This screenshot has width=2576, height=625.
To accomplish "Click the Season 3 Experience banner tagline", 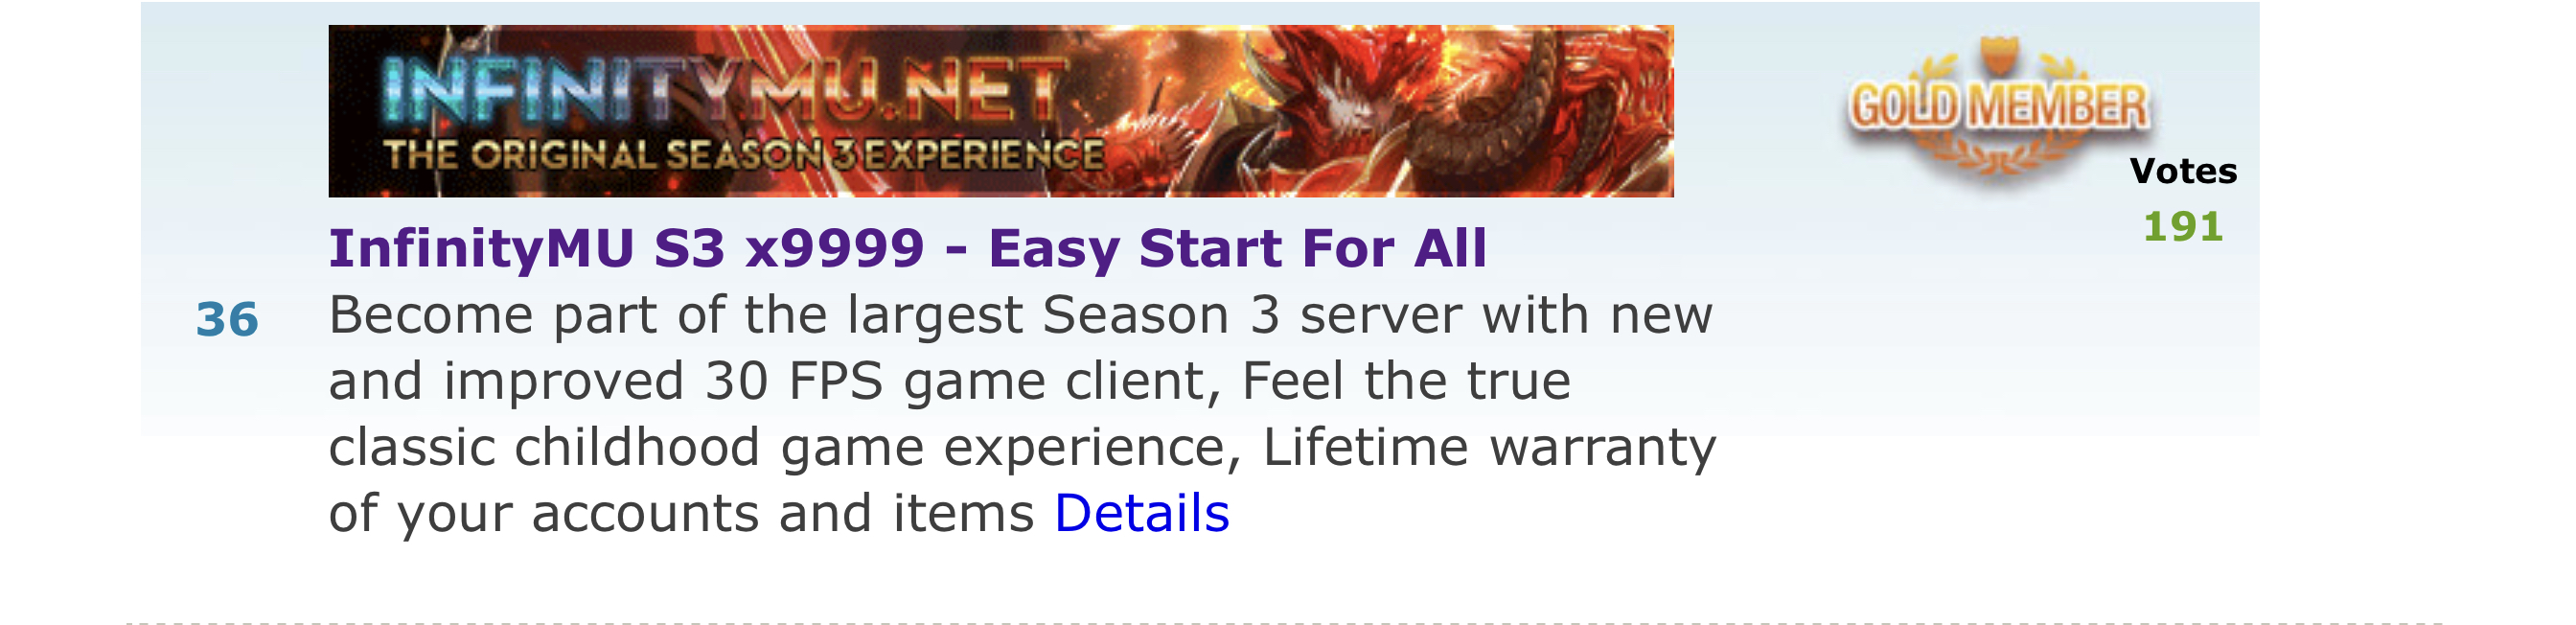I will 744,155.
